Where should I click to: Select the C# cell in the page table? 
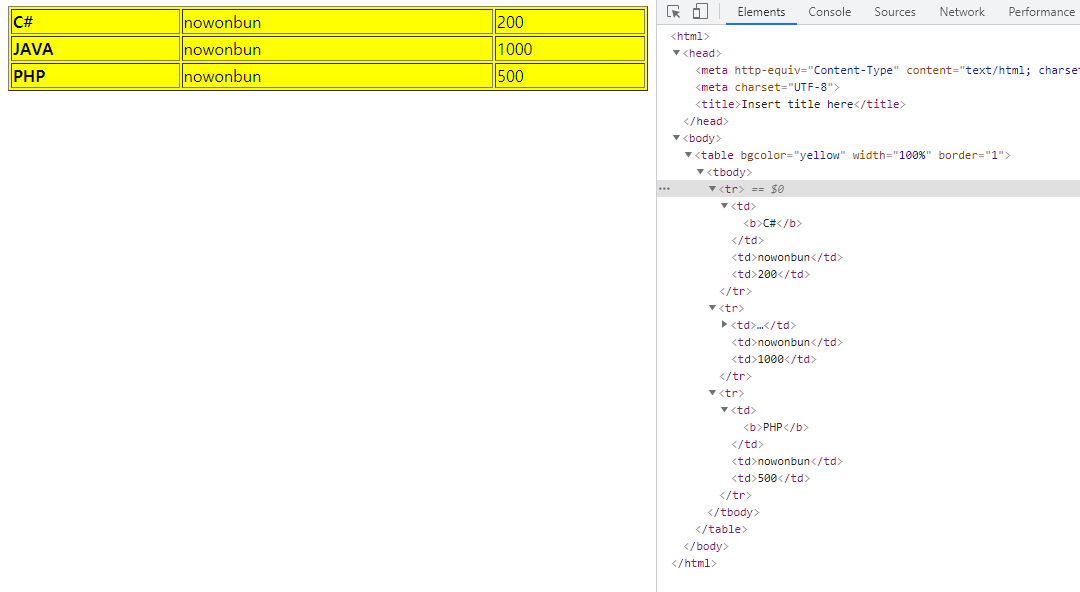(95, 22)
